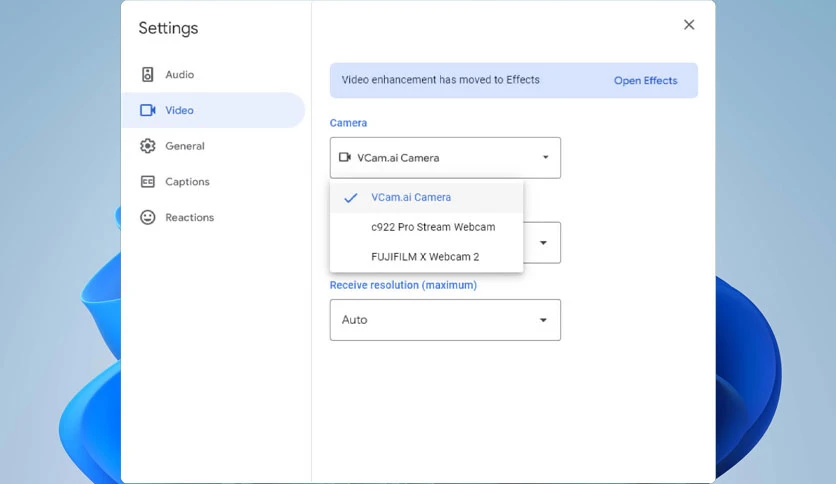
Task: Click the Video camera icon in sidebar
Action: tap(148, 110)
